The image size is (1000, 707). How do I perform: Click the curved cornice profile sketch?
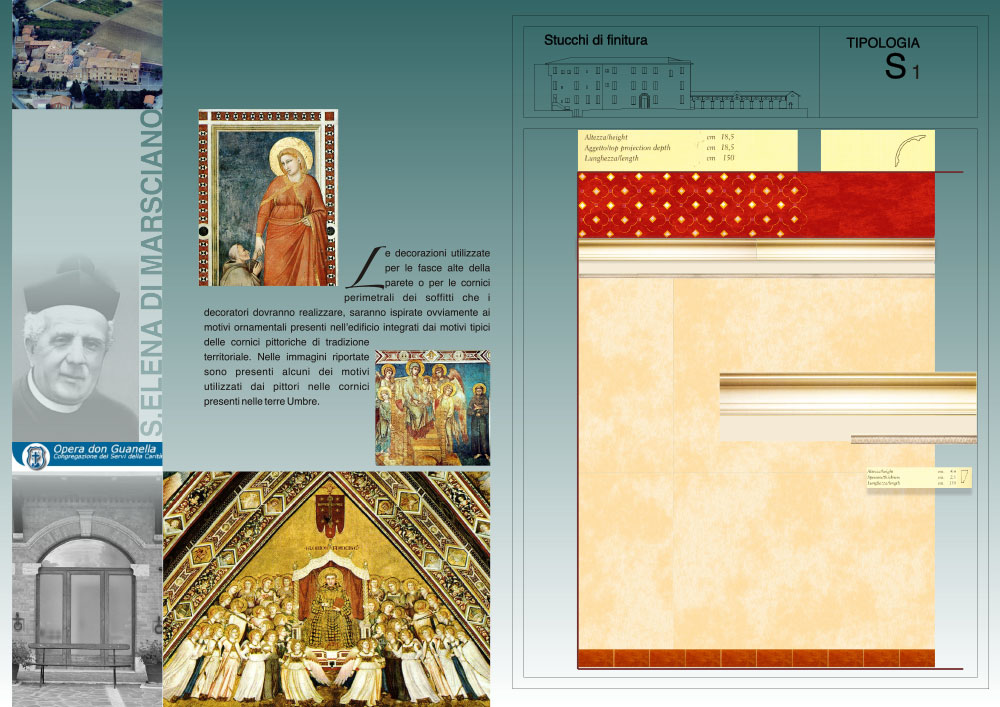point(909,150)
